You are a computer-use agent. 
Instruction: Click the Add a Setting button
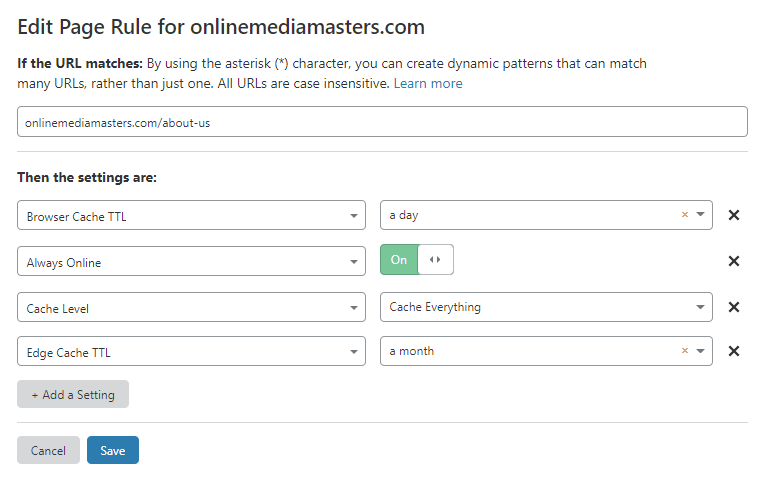tap(73, 394)
